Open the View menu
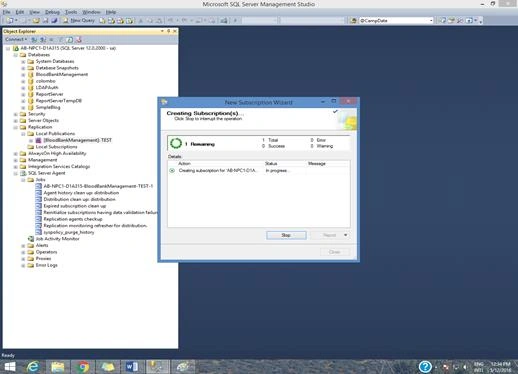The width and height of the screenshot is (518, 374). click(34, 12)
